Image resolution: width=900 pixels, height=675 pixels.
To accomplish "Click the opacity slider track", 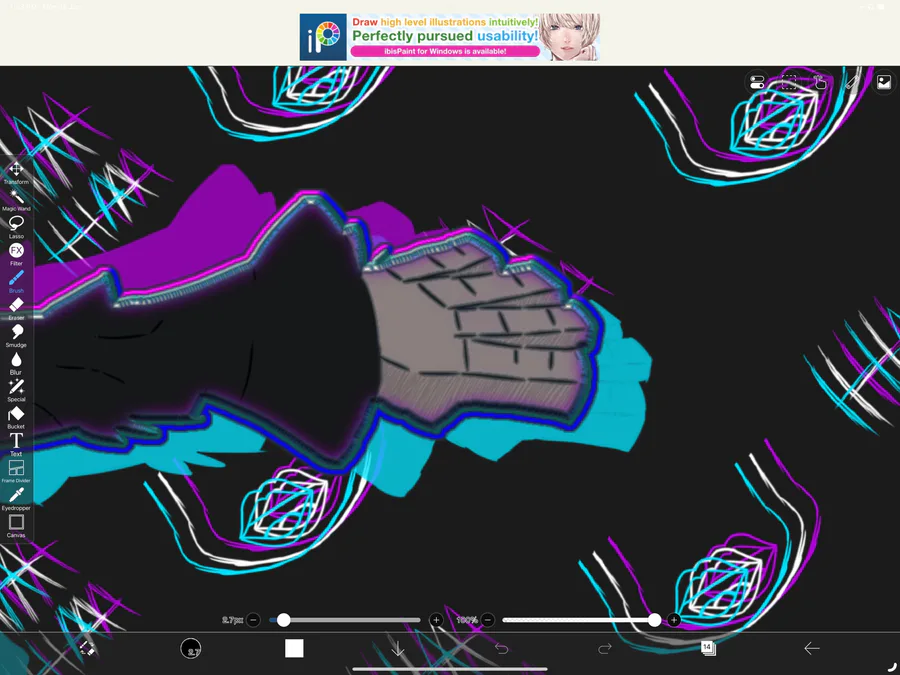I will [x=581, y=620].
